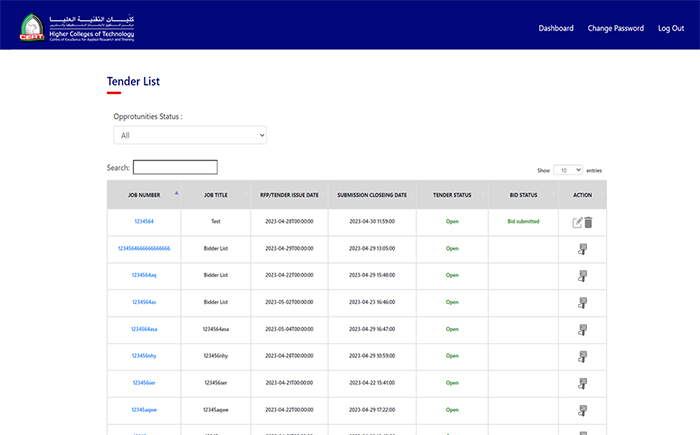Open job number link 1234564666666666666
The height and width of the screenshot is (435, 700).
(x=144, y=248)
